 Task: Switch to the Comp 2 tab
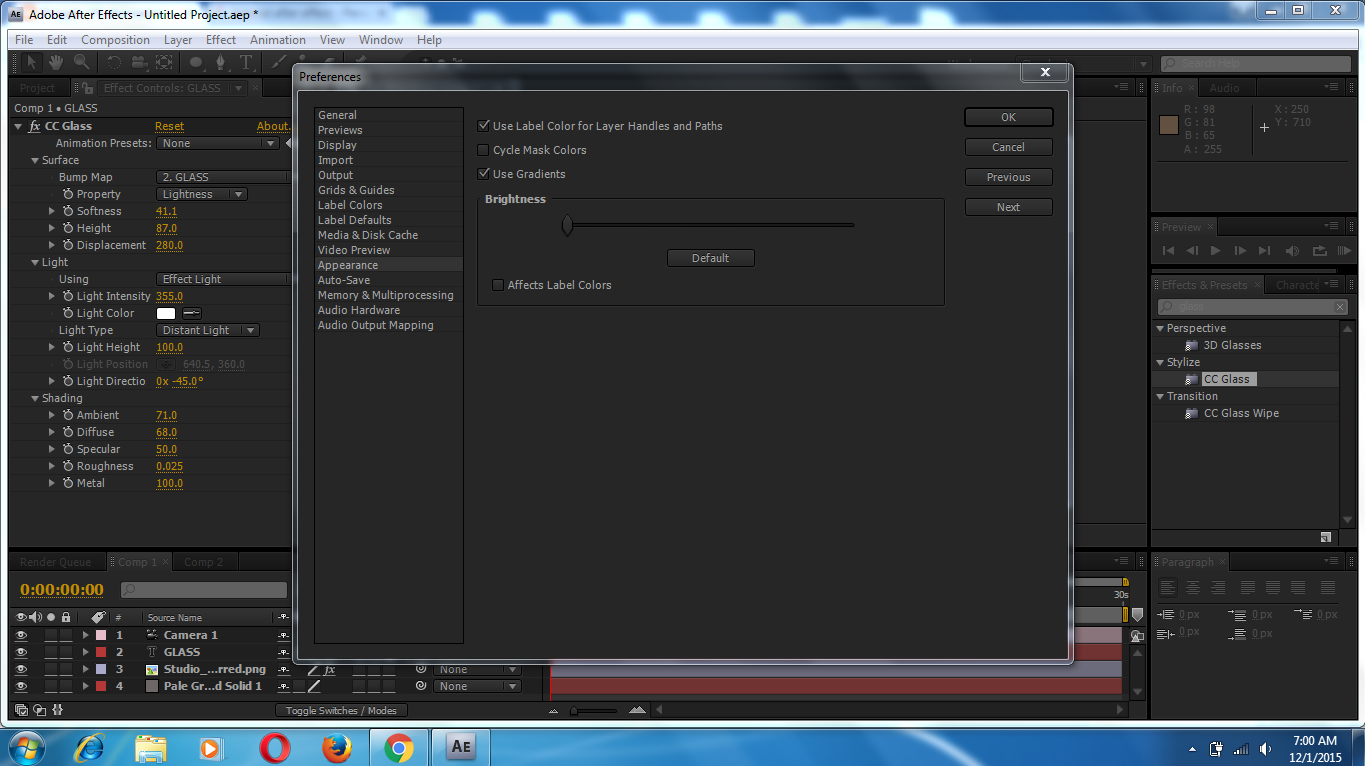(204, 562)
